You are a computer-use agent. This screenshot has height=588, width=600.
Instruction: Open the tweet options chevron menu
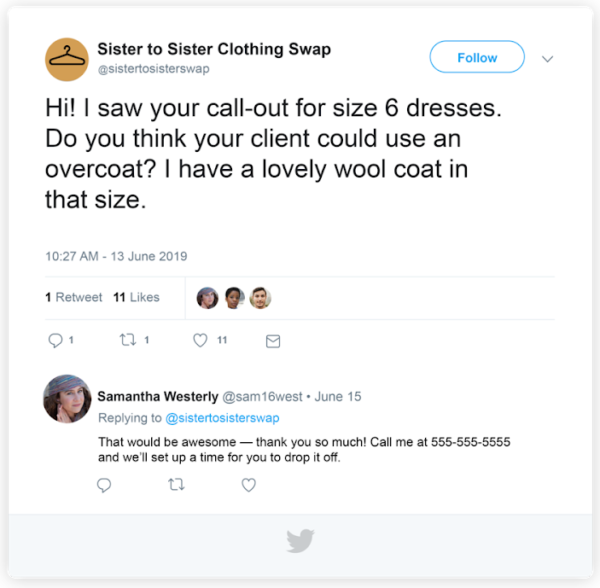548,59
